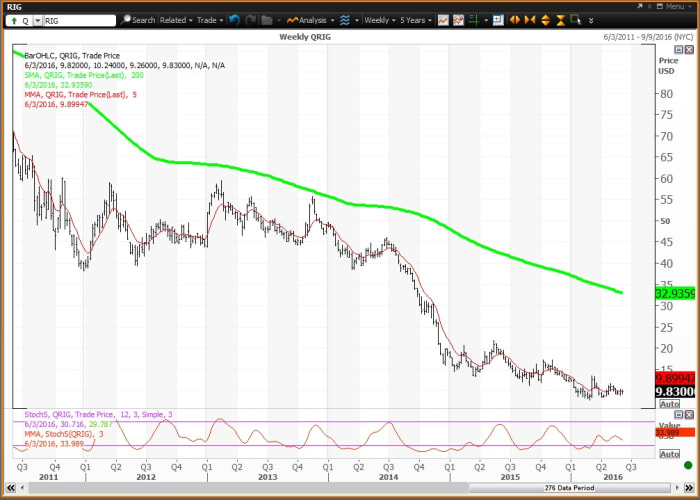Click the blue undo arrow icon
This screenshot has width=700, height=500.
(234, 20)
